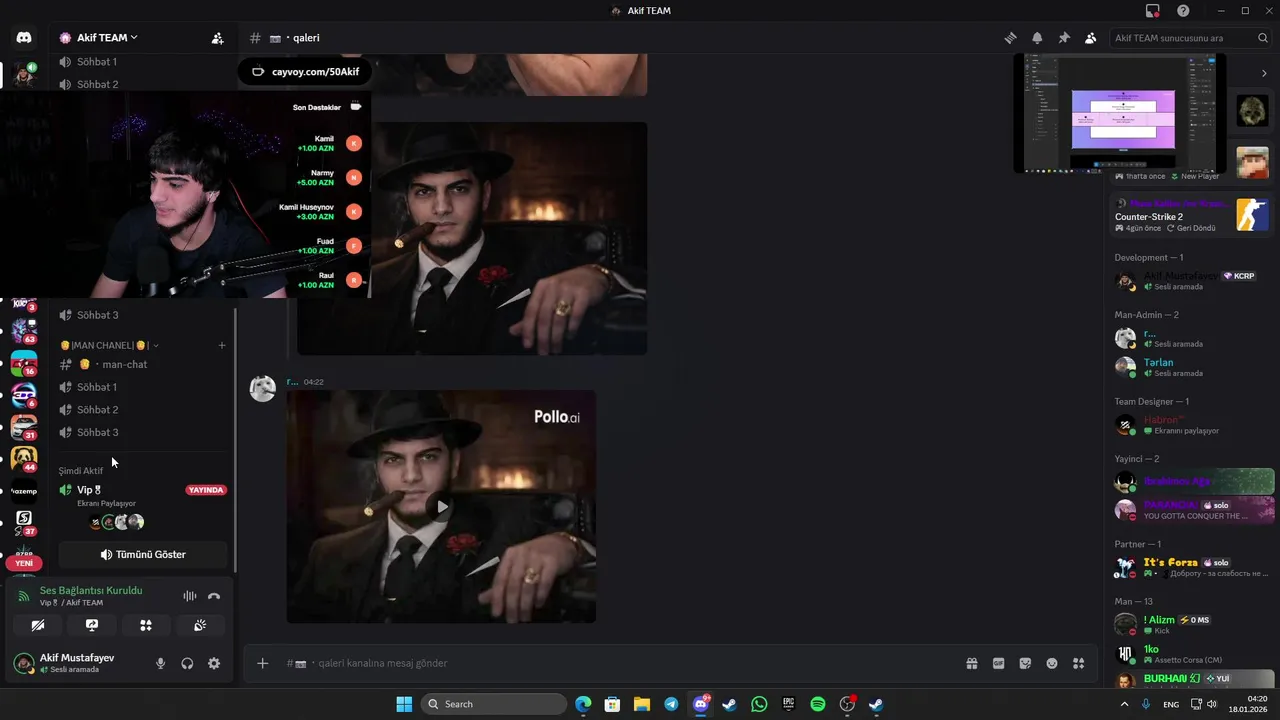Open the sticker picker

coord(1025,663)
